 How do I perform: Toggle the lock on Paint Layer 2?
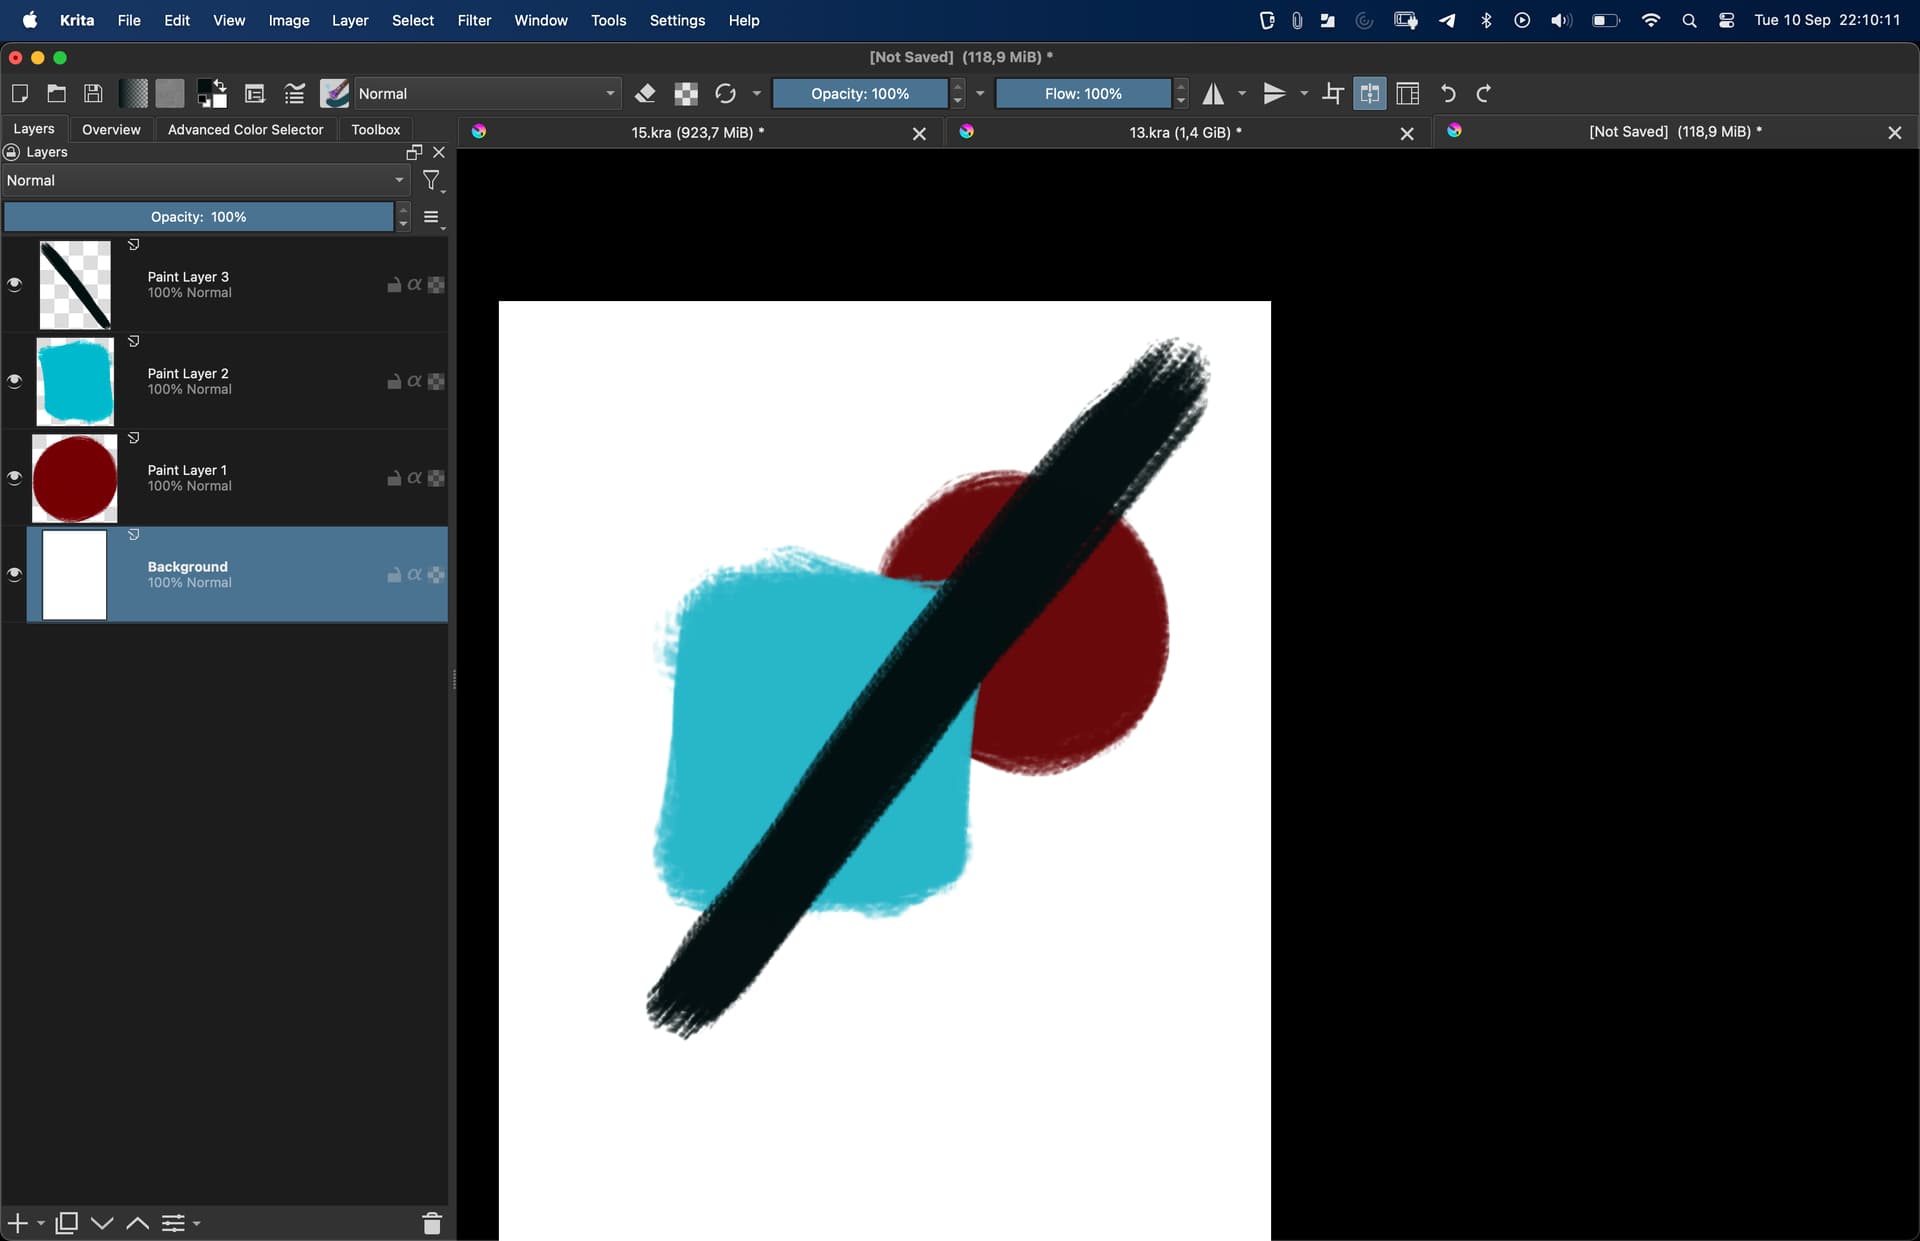tap(394, 382)
